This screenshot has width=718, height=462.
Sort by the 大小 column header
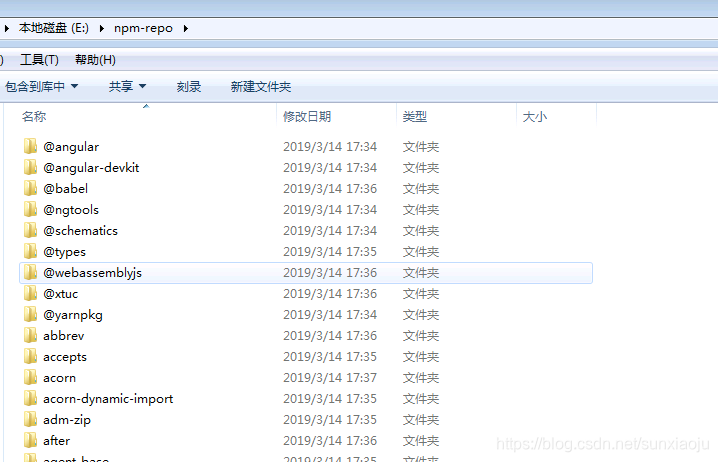534,117
